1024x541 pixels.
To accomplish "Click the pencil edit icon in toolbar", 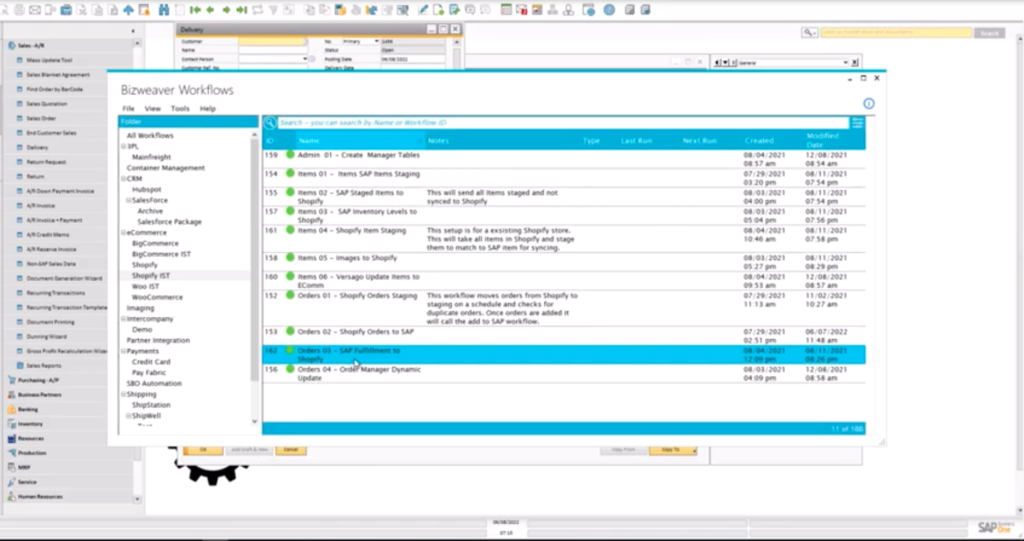I will pyautogui.click(x=423, y=10).
